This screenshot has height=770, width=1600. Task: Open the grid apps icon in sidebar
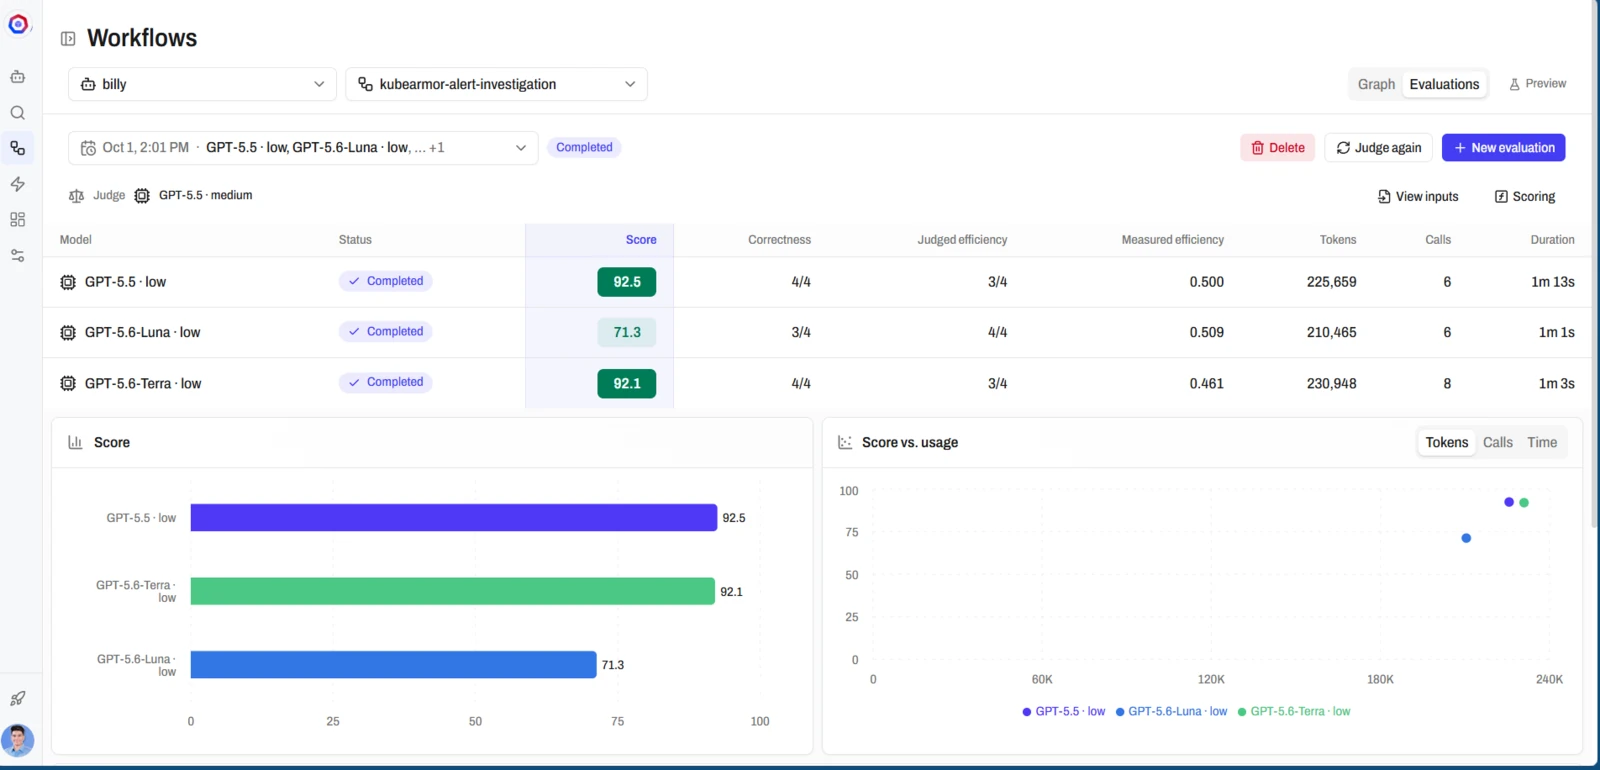point(18,220)
